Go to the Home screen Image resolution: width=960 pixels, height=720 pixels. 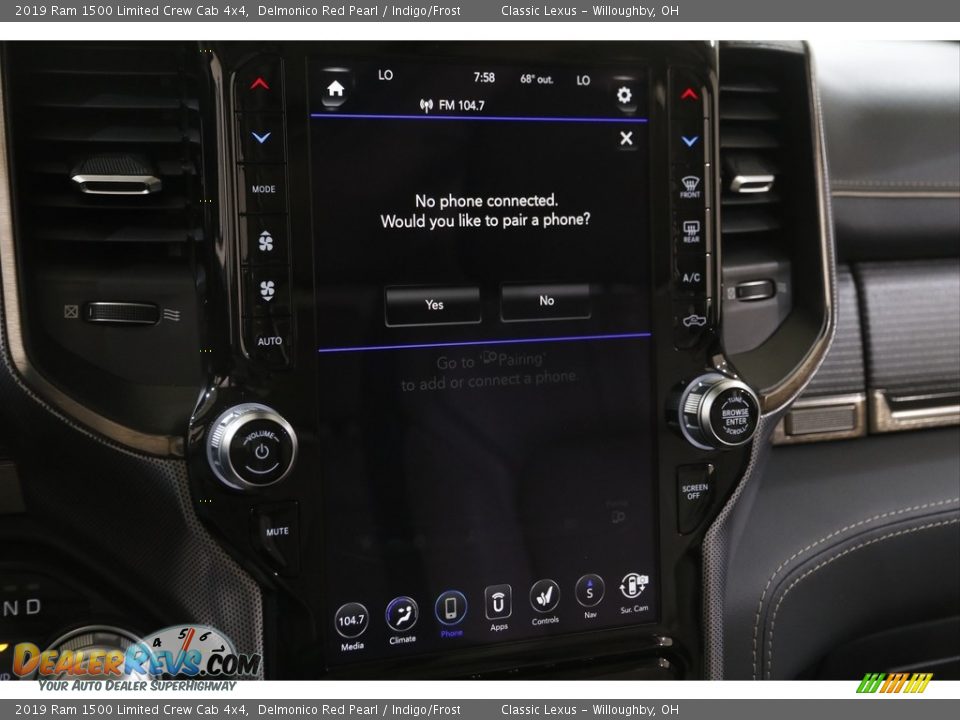point(336,89)
